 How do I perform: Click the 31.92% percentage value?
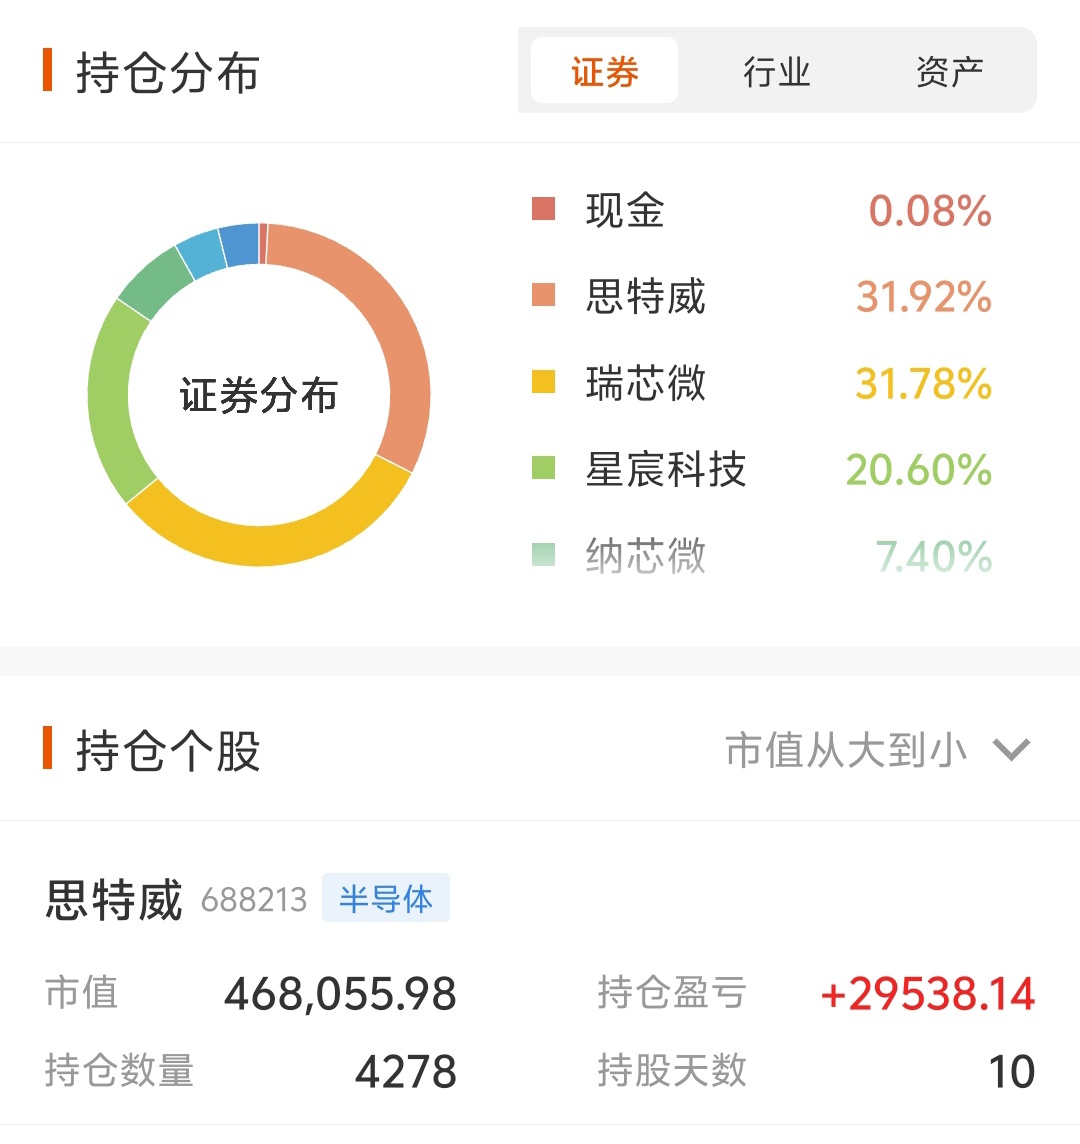point(924,297)
